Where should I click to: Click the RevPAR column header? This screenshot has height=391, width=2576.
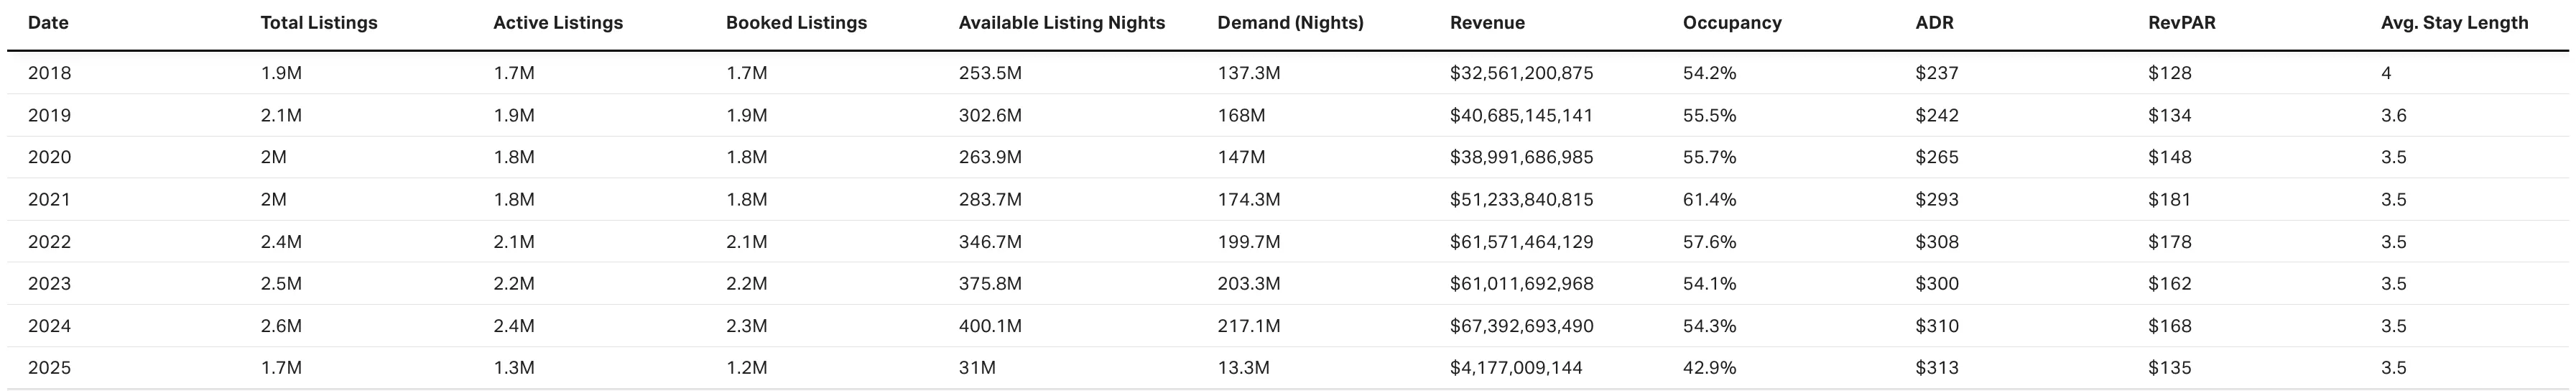point(2182,23)
